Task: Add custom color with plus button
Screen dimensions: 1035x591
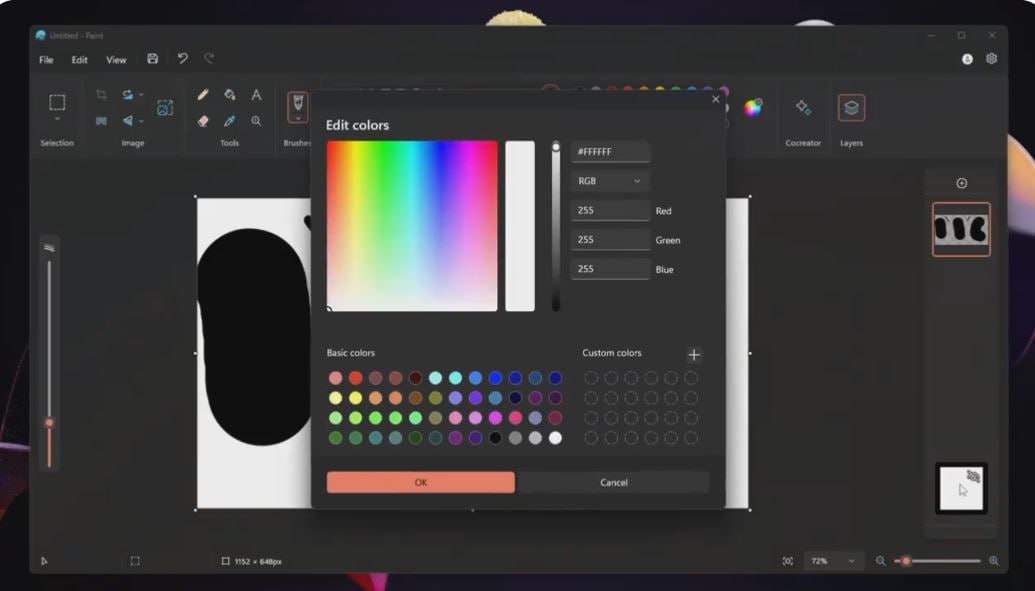Action: coord(694,355)
